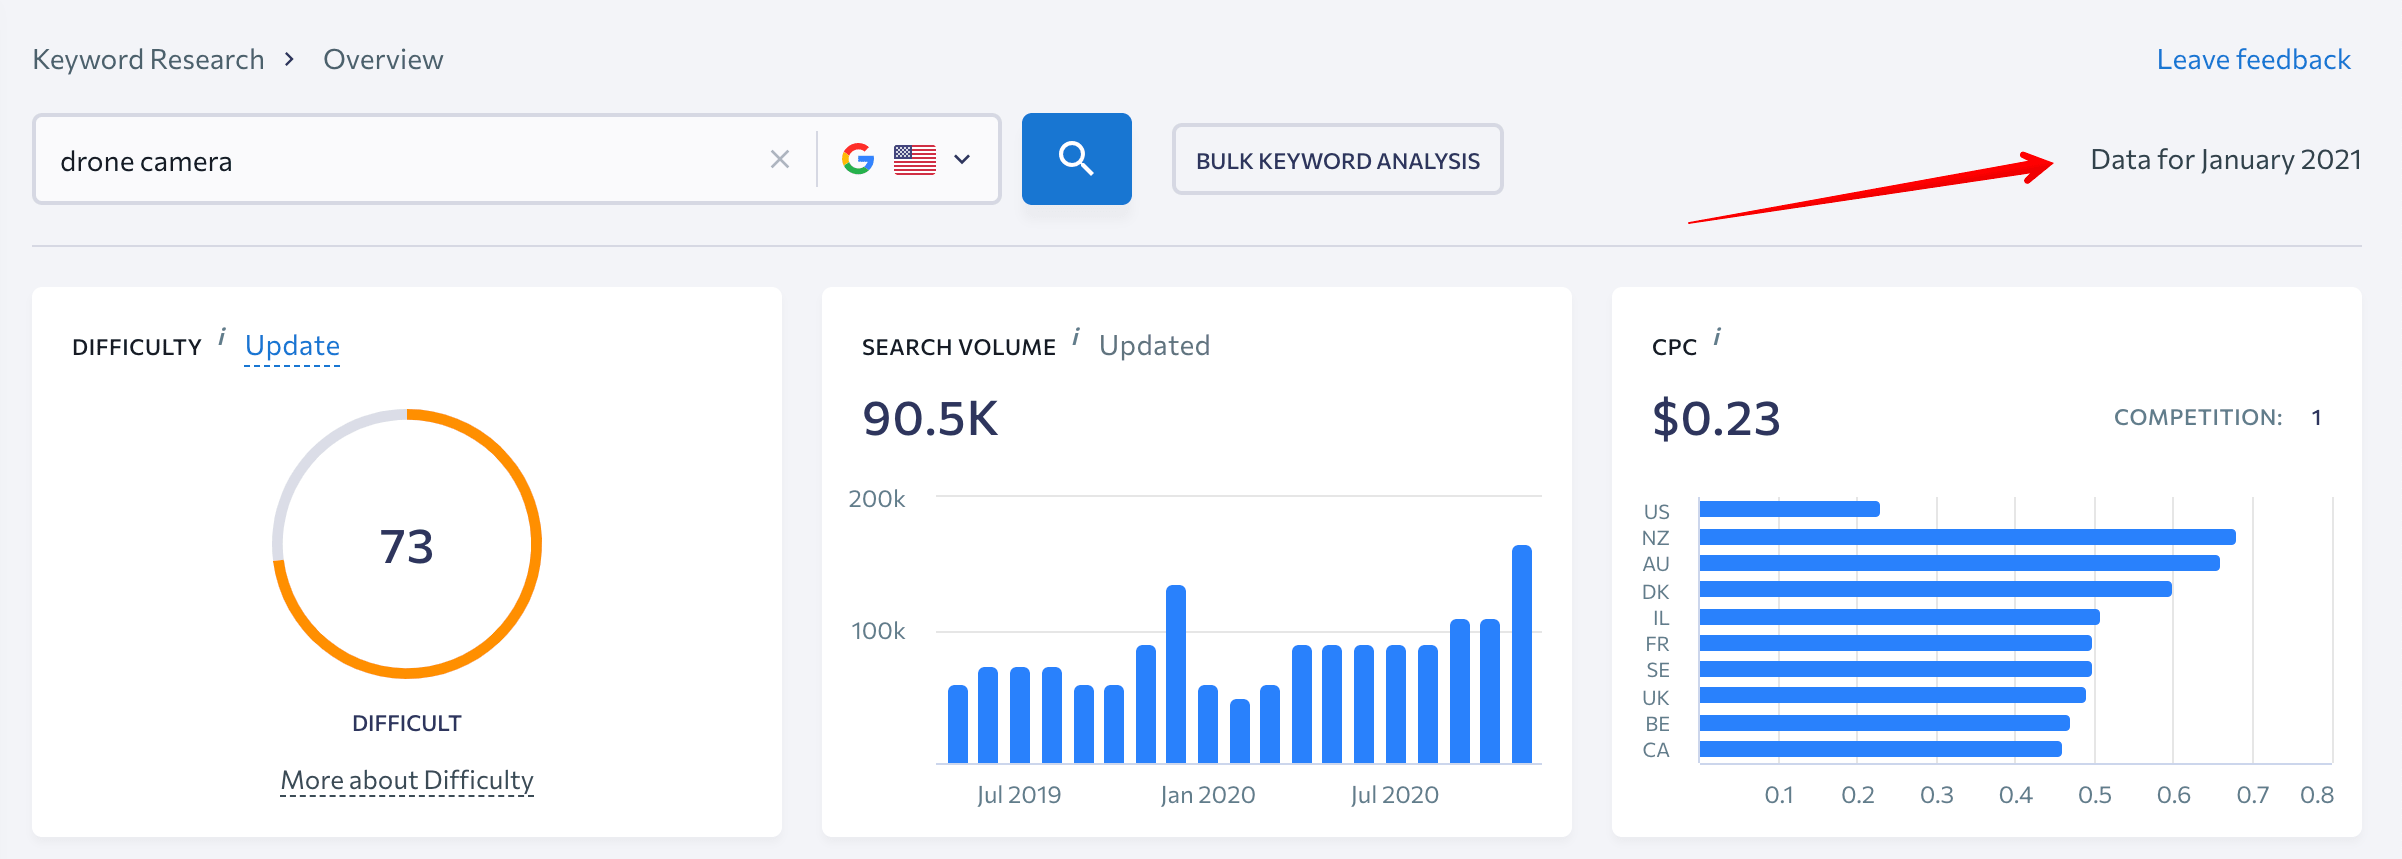The width and height of the screenshot is (2402, 859).
Task: Click the CA bar in CPC chart
Action: [x=1880, y=749]
